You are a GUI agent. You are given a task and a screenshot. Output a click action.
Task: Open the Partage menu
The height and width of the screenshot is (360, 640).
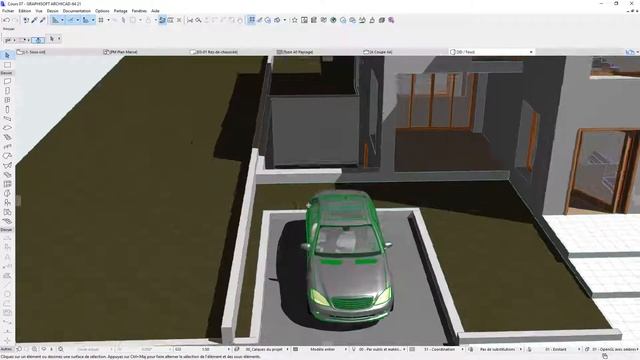[120, 11]
